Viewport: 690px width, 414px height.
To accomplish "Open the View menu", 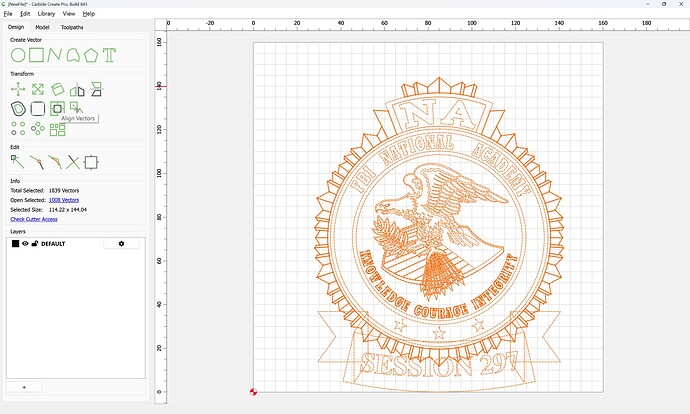I will click(x=69, y=14).
